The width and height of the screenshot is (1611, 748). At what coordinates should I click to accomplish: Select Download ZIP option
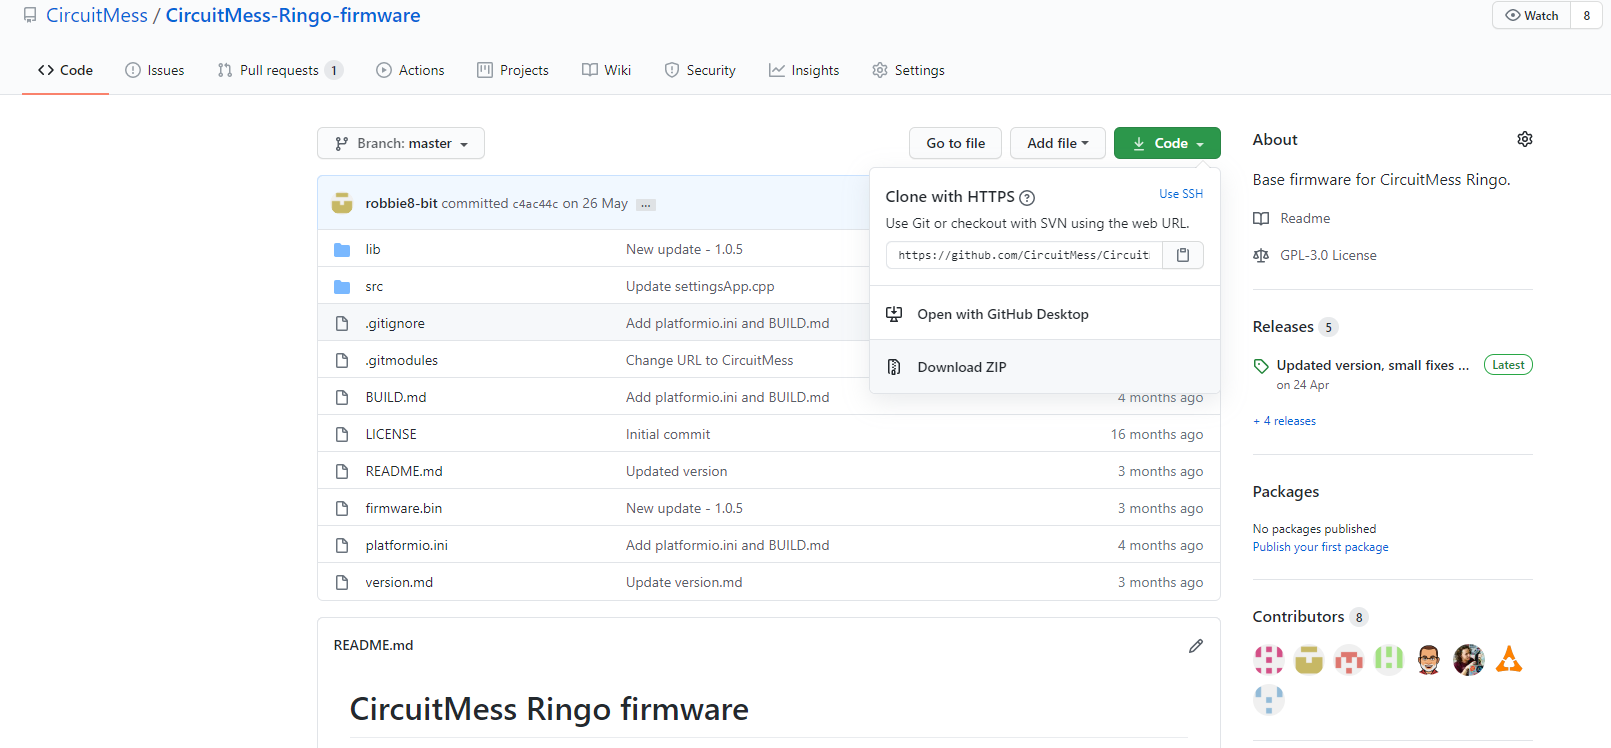pos(1045,367)
